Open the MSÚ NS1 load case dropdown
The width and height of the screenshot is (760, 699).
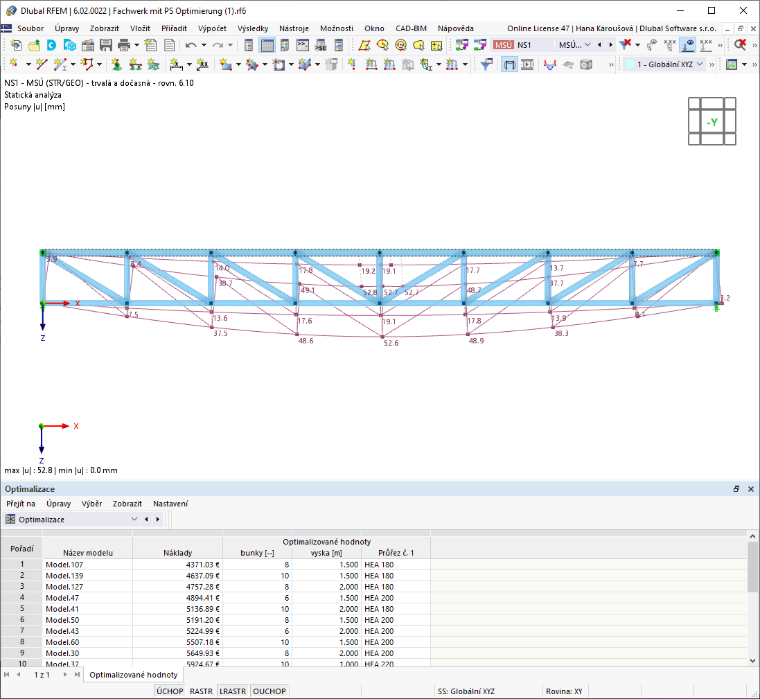coord(542,45)
